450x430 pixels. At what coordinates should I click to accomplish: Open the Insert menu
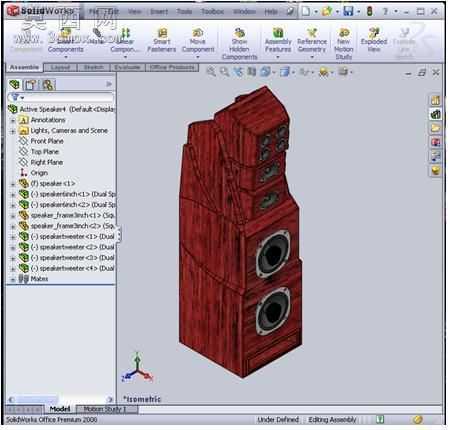159,12
